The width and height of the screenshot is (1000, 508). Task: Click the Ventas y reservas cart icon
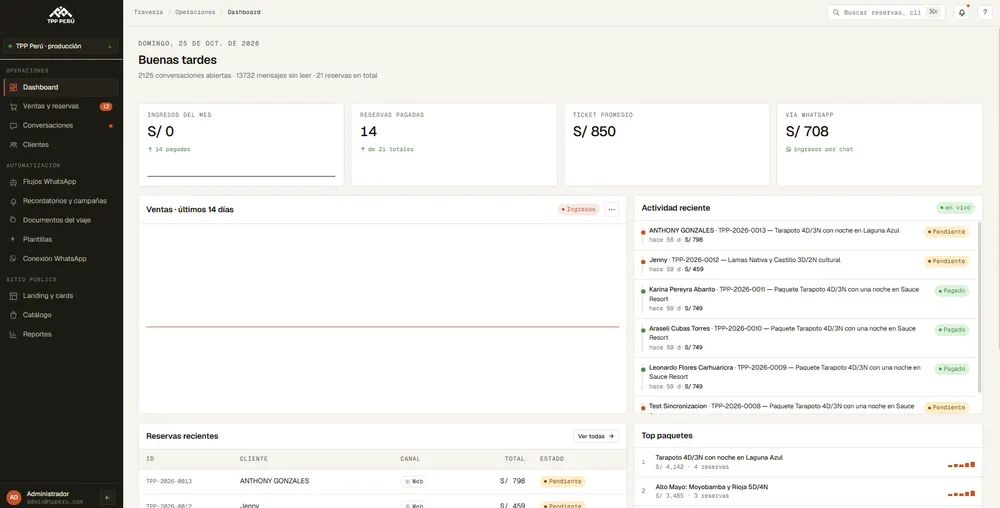pyautogui.click(x=13, y=106)
